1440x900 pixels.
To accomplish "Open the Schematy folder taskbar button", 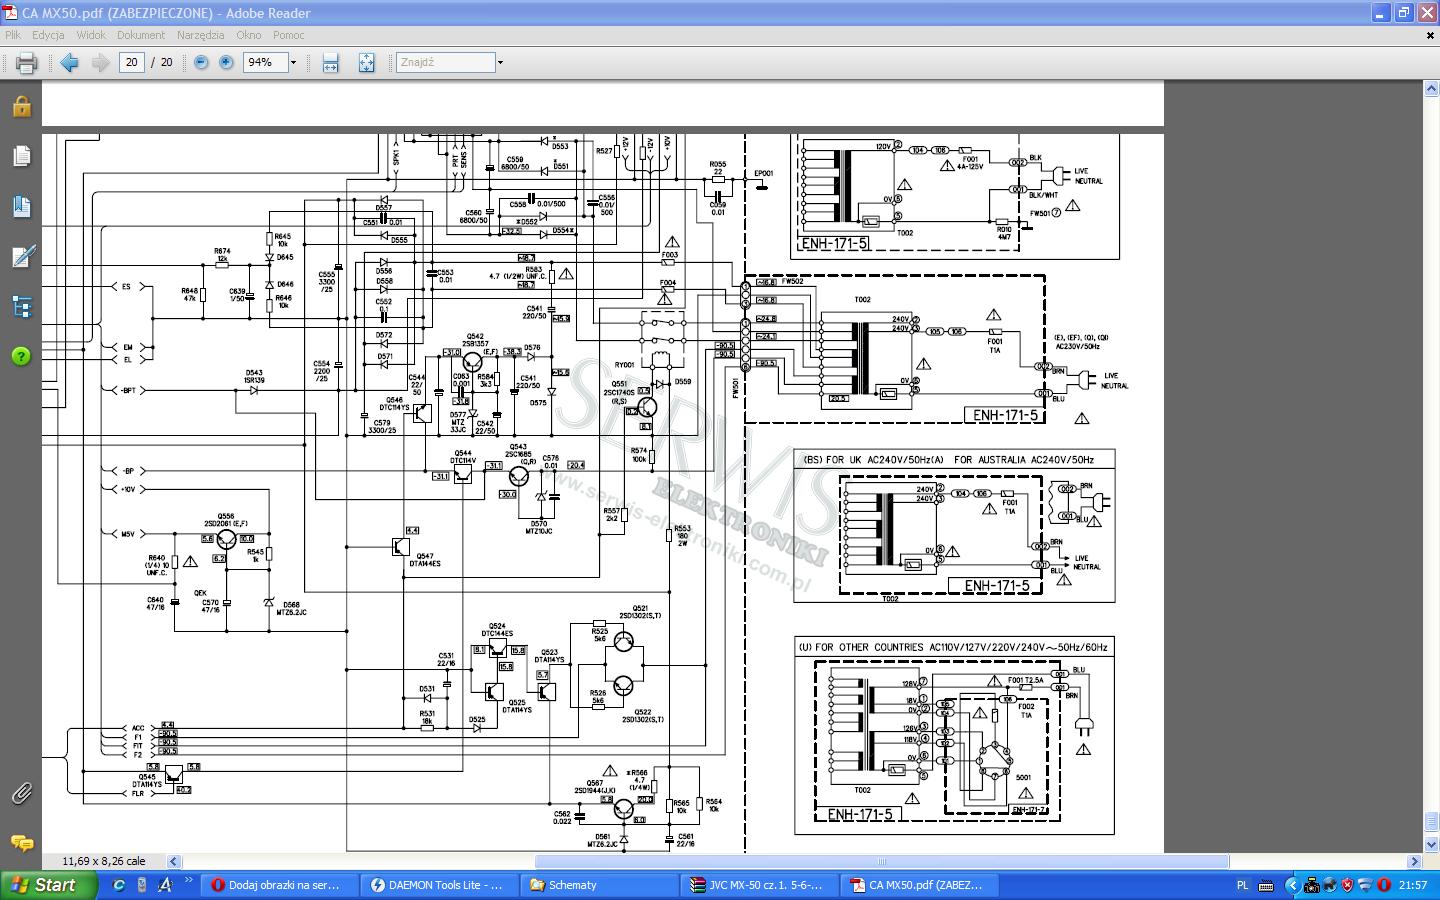I will [x=597, y=885].
